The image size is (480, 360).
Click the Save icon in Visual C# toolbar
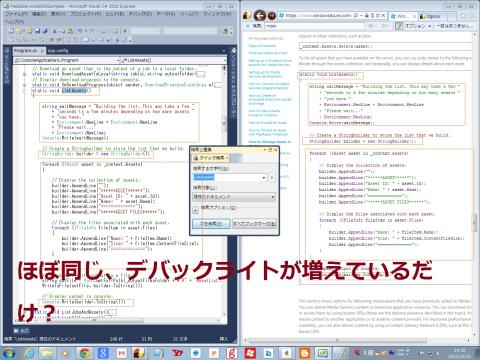click(x=37, y=31)
